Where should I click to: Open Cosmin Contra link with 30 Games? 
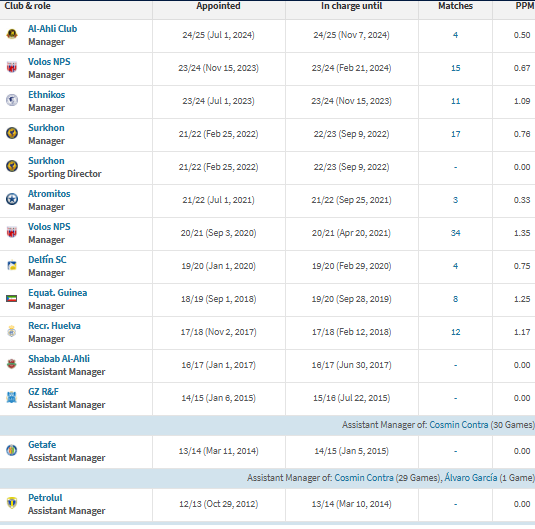point(459,425)
